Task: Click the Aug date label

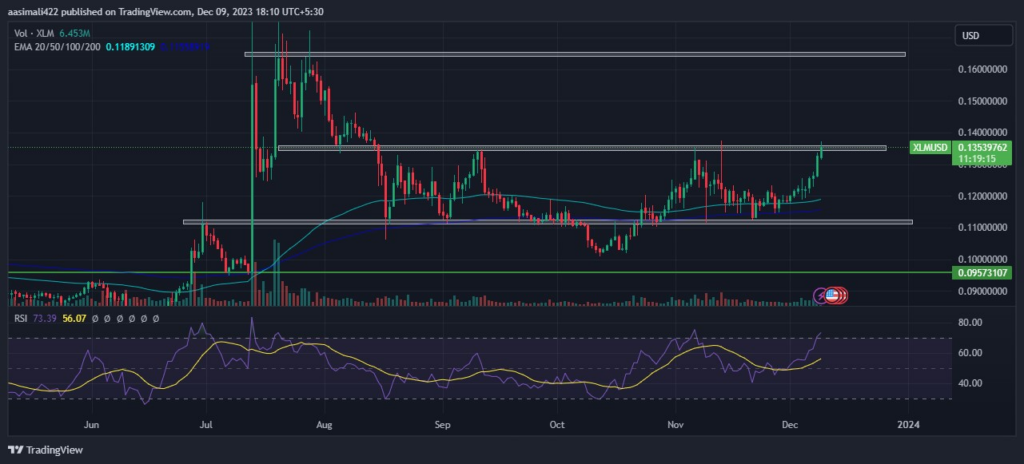Action: (x=324, y=425)
